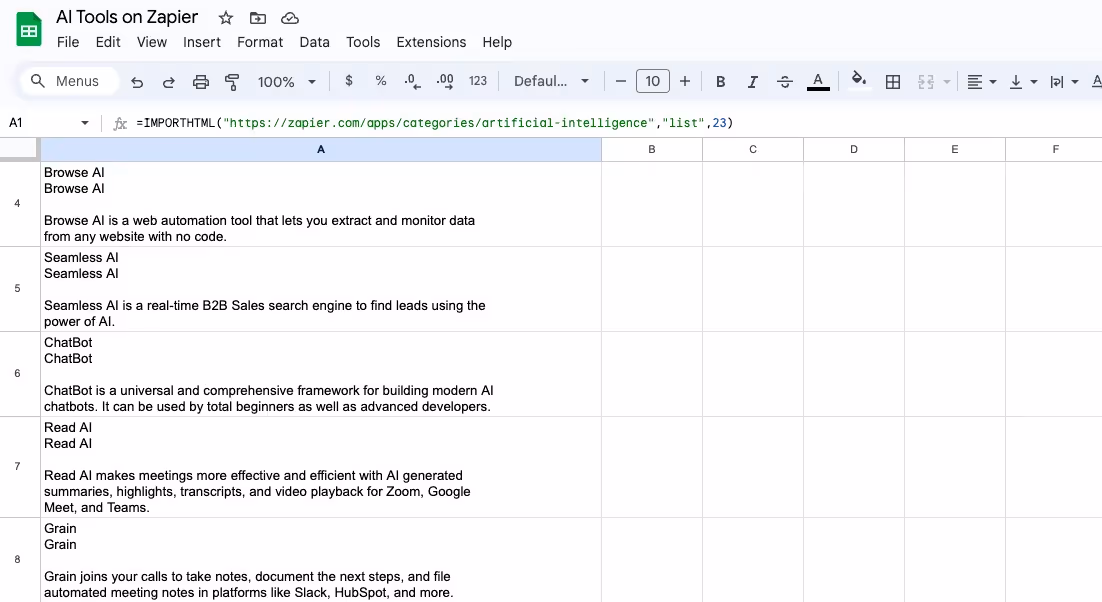Click the Browse AI description cell
The width and height of the screenshot is (1102, 602).
pos(320,204)
